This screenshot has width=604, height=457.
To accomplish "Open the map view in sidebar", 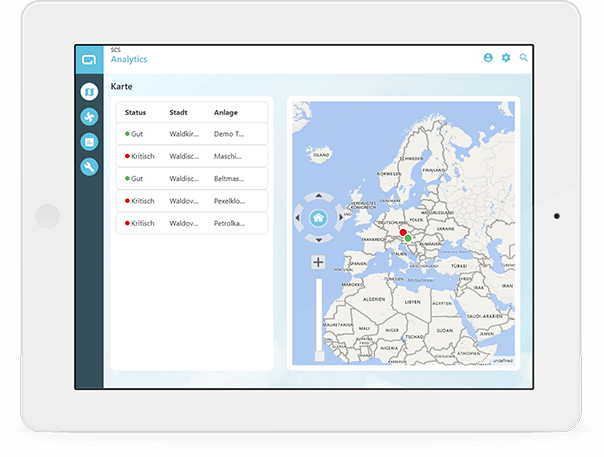I will [x=89, y=92].
